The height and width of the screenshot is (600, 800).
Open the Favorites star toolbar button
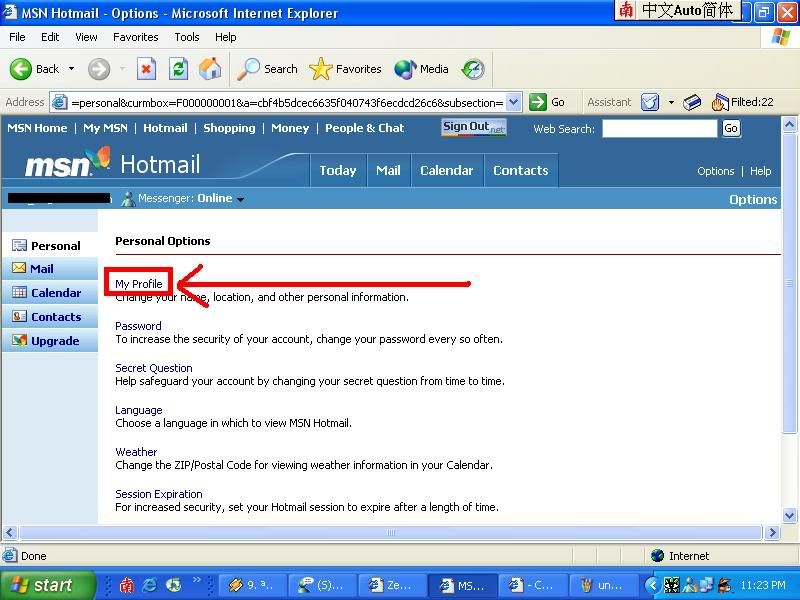(345, 69)
